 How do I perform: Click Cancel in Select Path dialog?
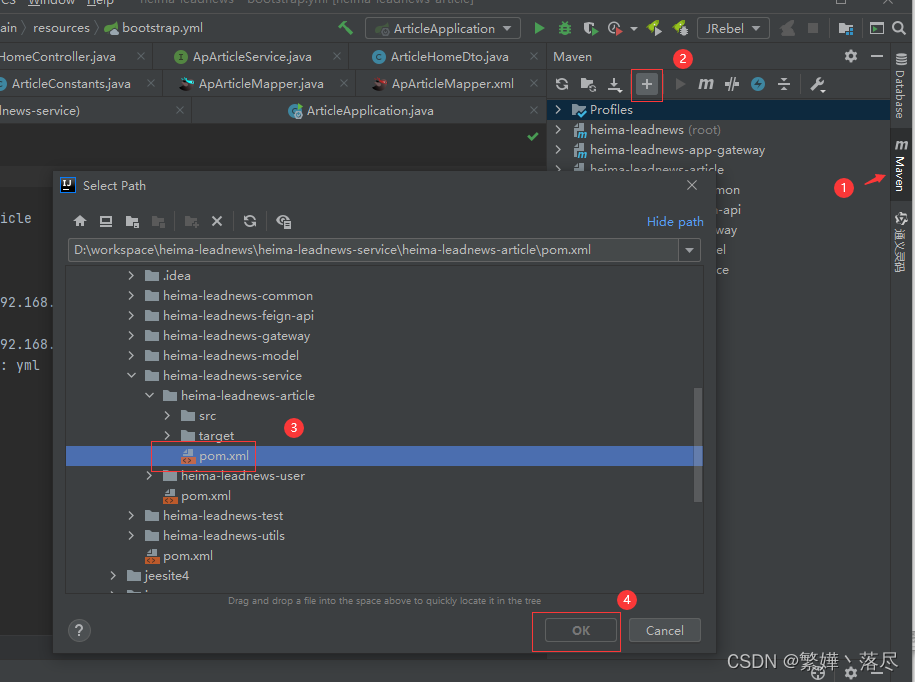(665, 630)
